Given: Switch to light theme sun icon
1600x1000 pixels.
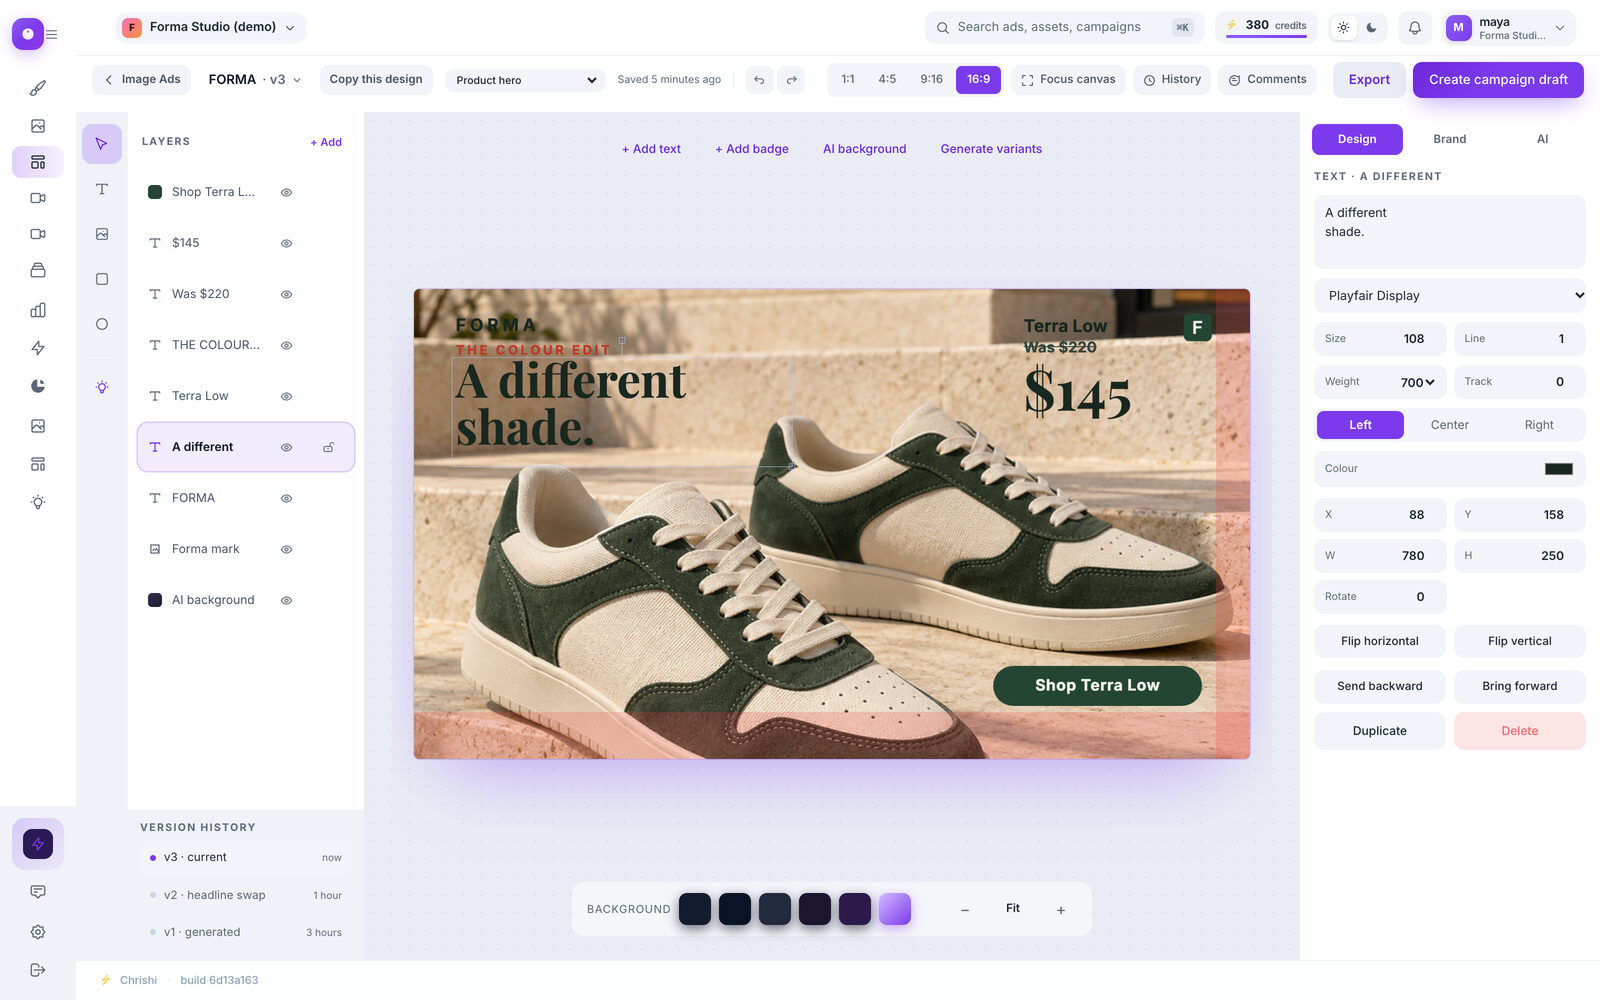Looking at the screenshot, I should pos(1343,28).
